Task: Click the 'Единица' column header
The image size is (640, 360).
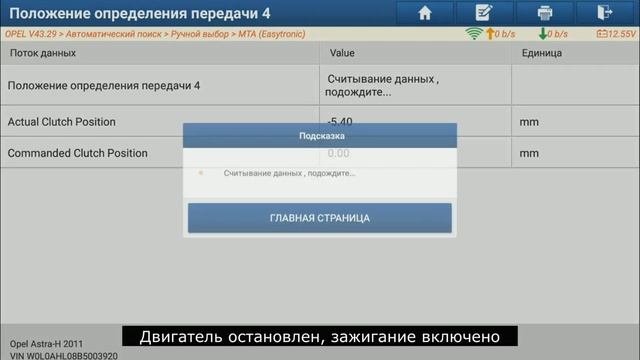Action: [x=542, y=53]
